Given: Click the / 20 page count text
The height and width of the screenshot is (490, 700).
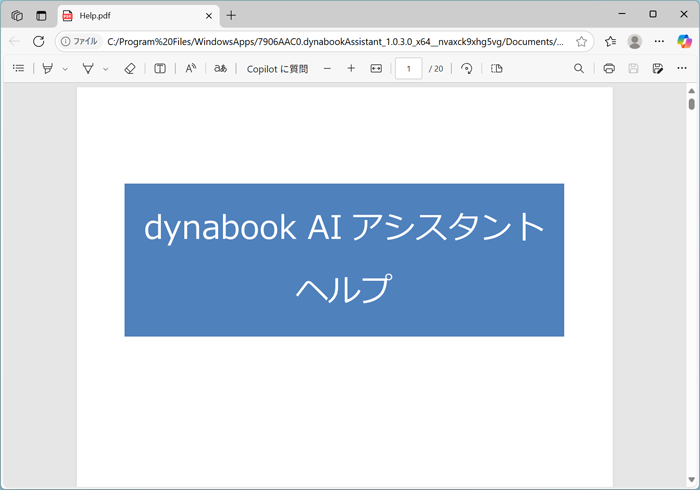Looking at the screenshot, I should [x=436, y=69].
